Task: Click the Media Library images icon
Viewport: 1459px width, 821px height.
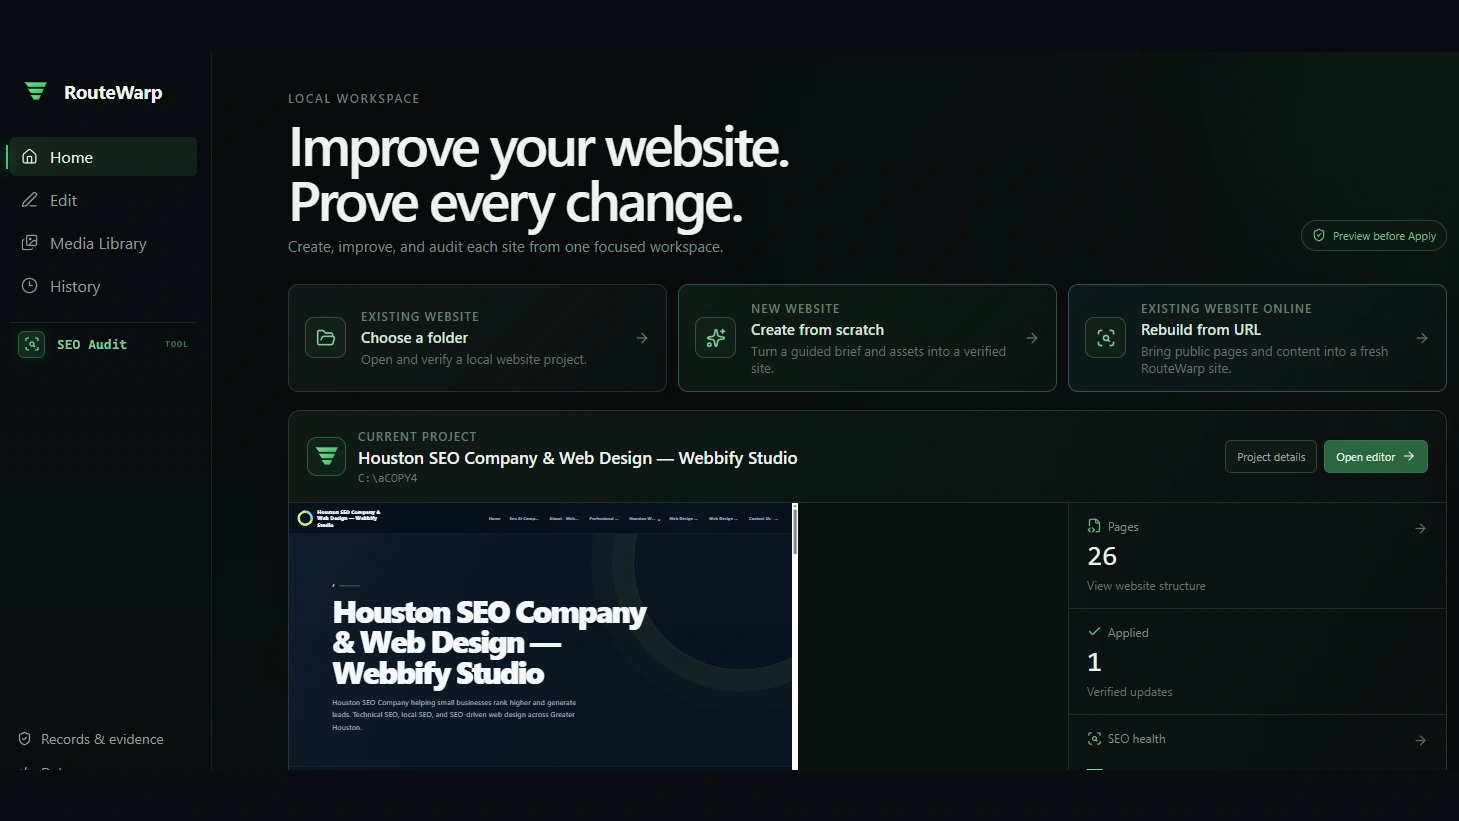Action: point(30,243)
